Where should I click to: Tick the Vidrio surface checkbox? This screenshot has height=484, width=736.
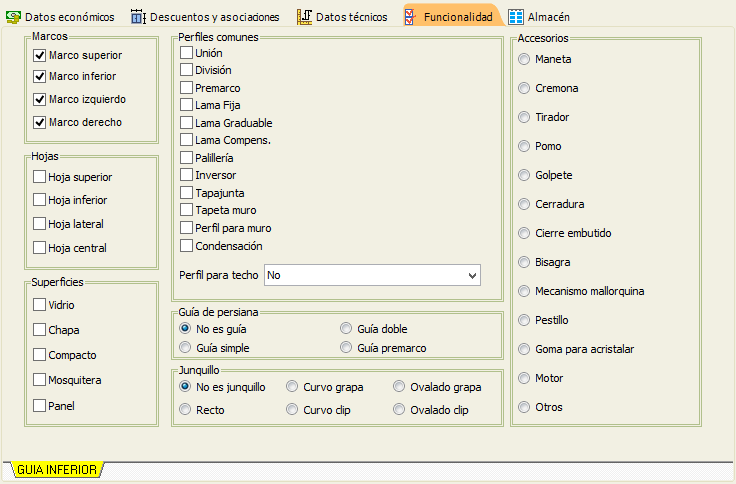[39, 305]
